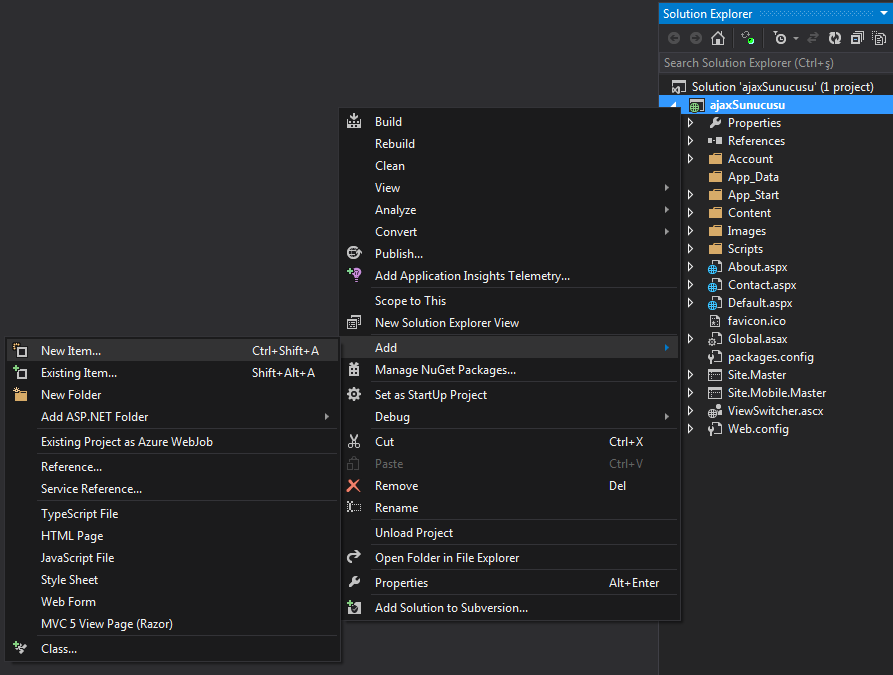
Task: Choose Scope to This
Action: pos(510,300)
